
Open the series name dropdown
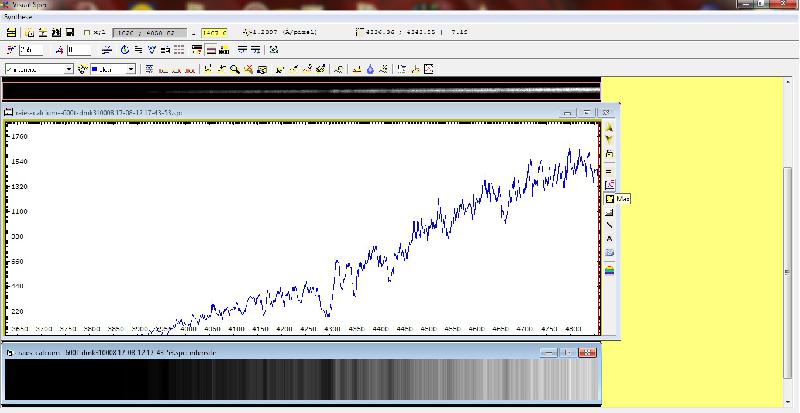tap(39, 69)
